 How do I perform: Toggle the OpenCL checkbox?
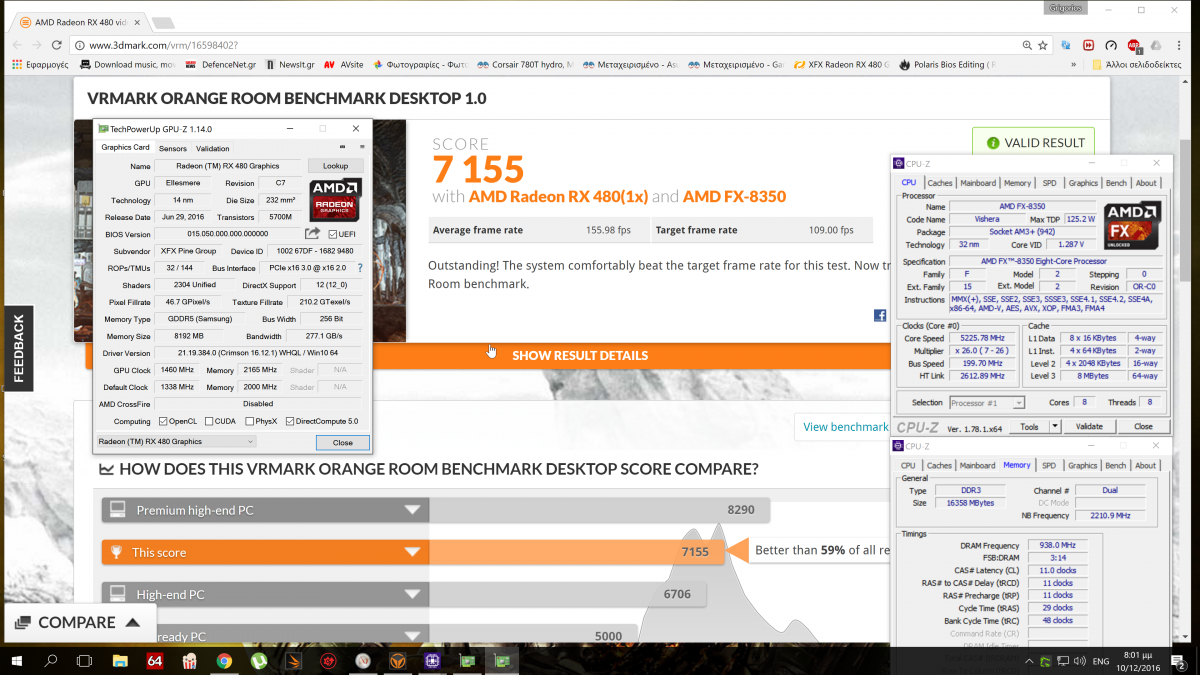click(x=163, y=421)
